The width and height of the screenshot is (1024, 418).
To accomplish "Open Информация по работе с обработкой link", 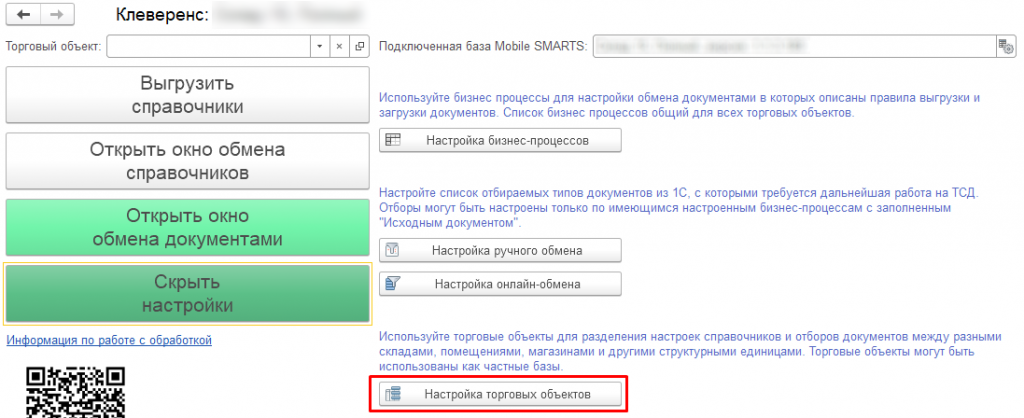I will pyautogui.click(x=109, y=341).
